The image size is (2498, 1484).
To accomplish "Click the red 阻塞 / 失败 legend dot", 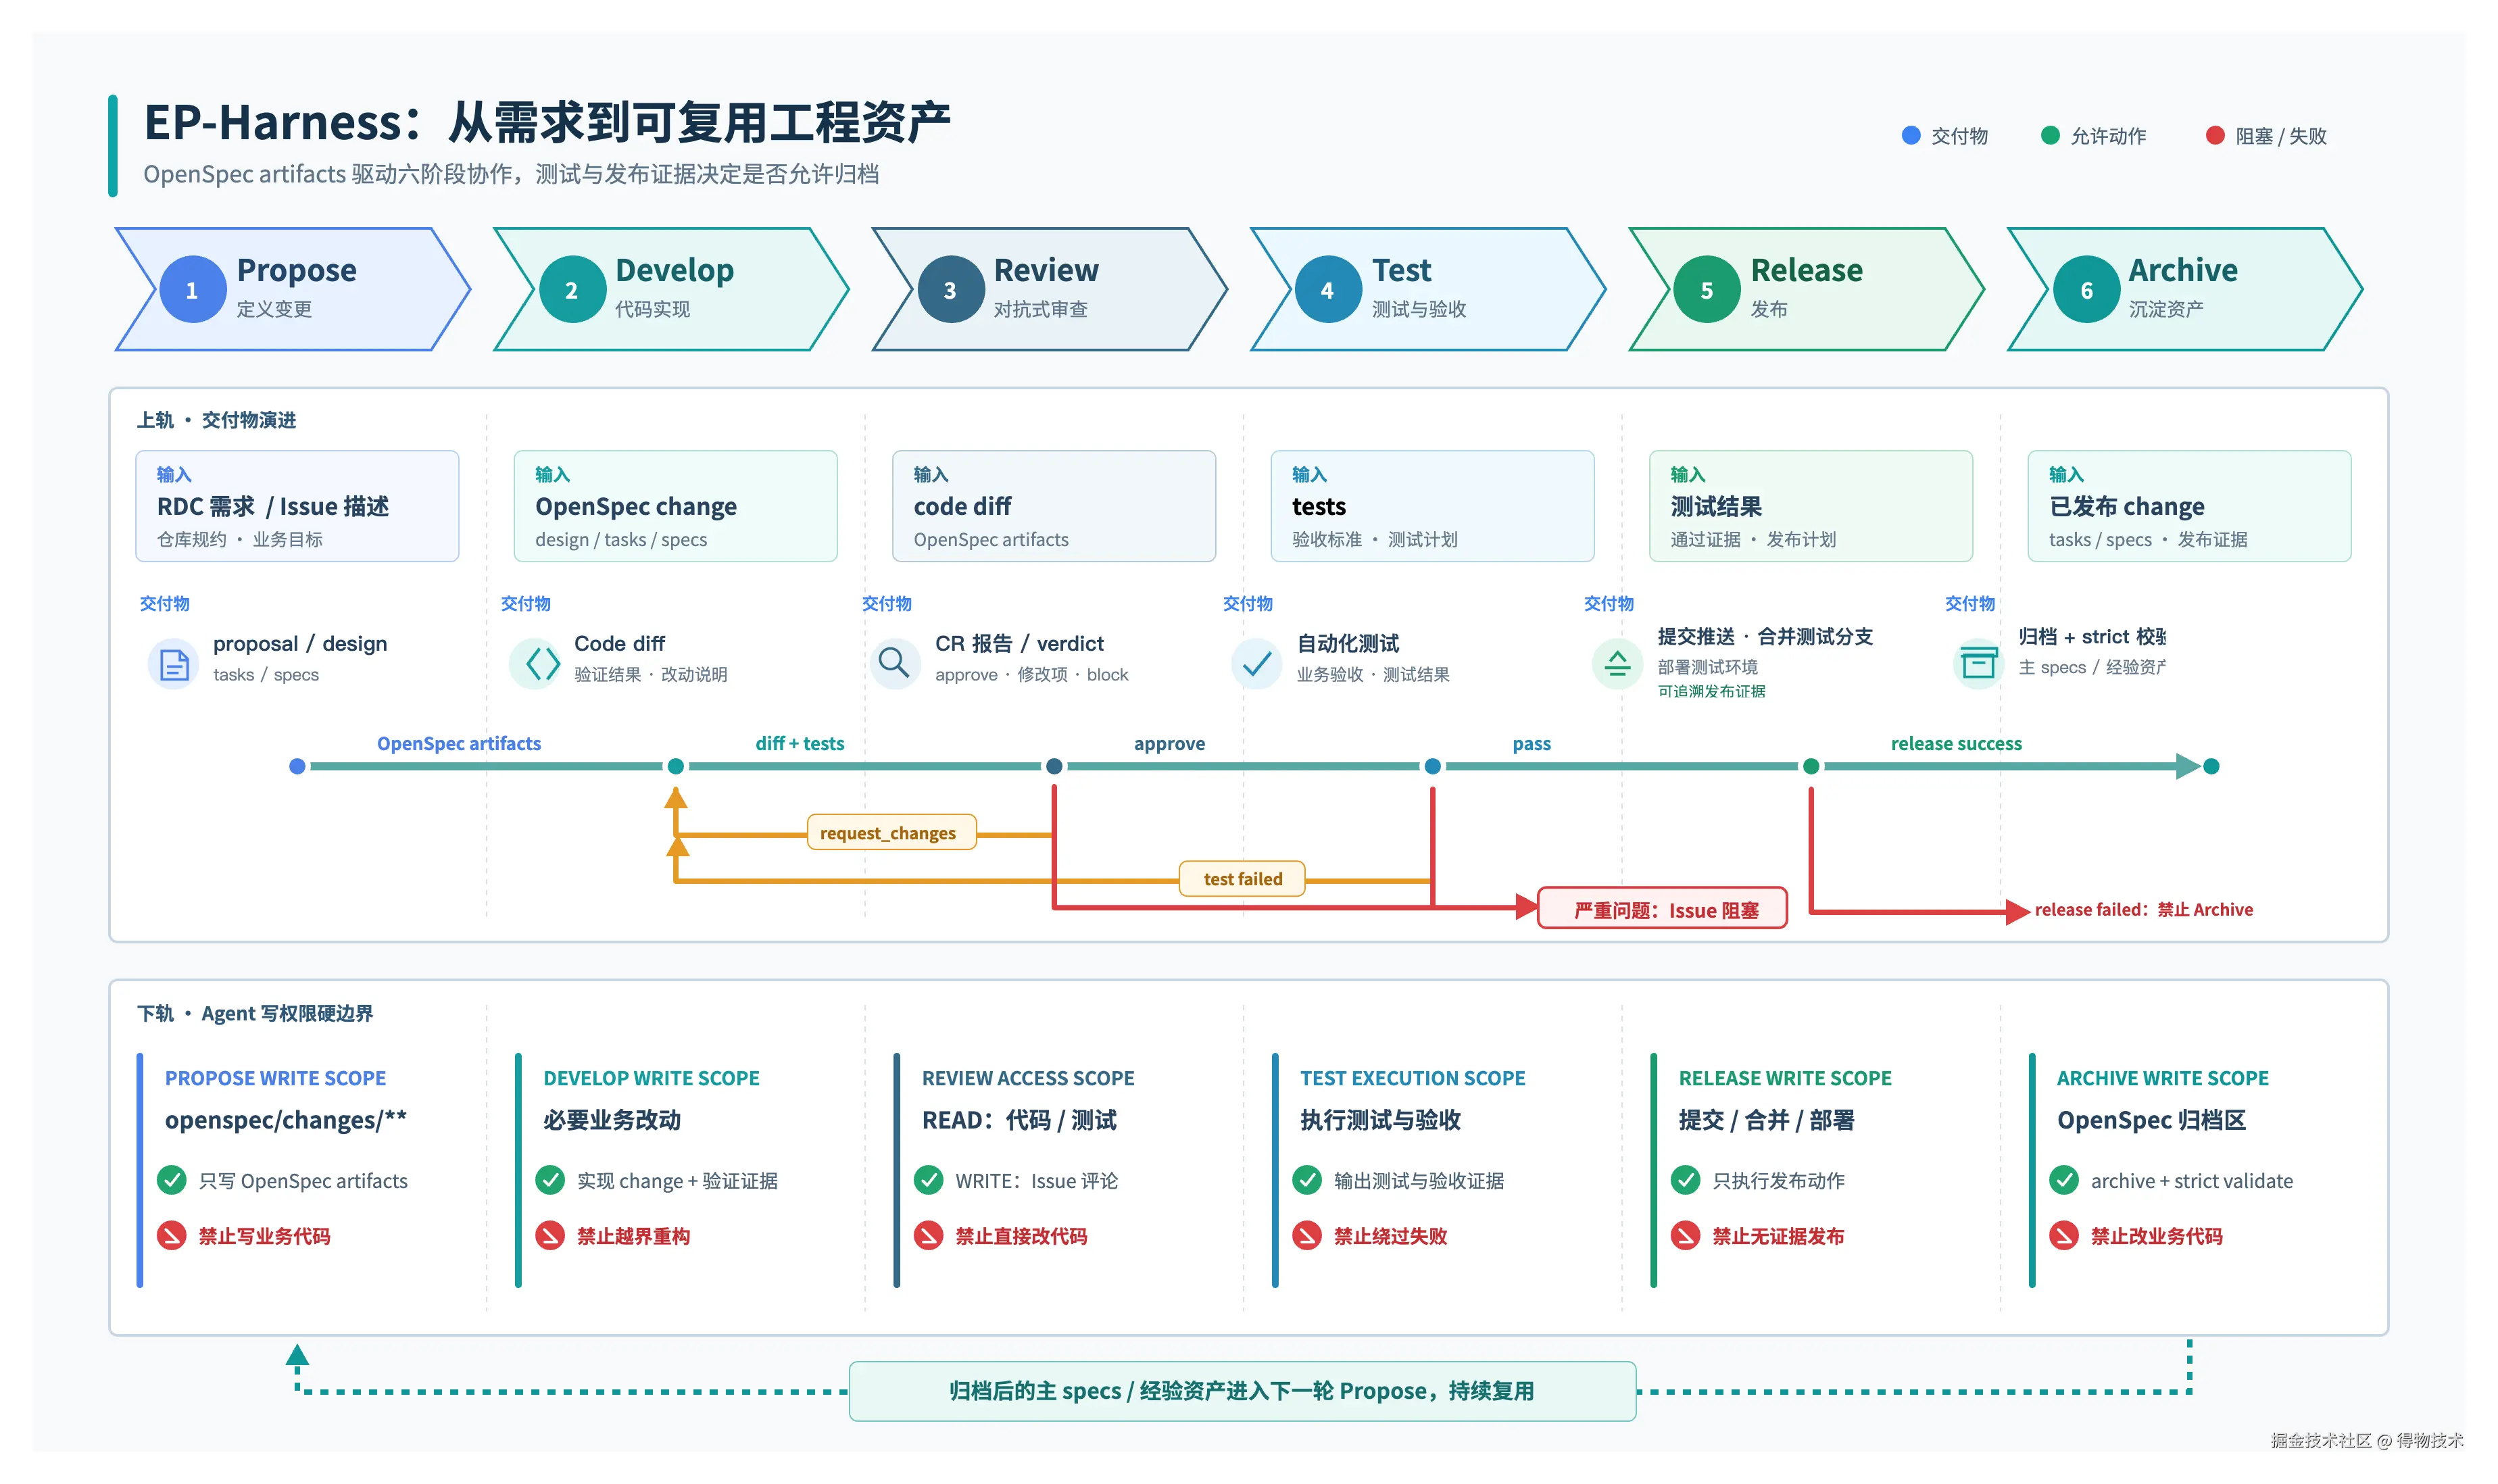I will point(2215,136).
